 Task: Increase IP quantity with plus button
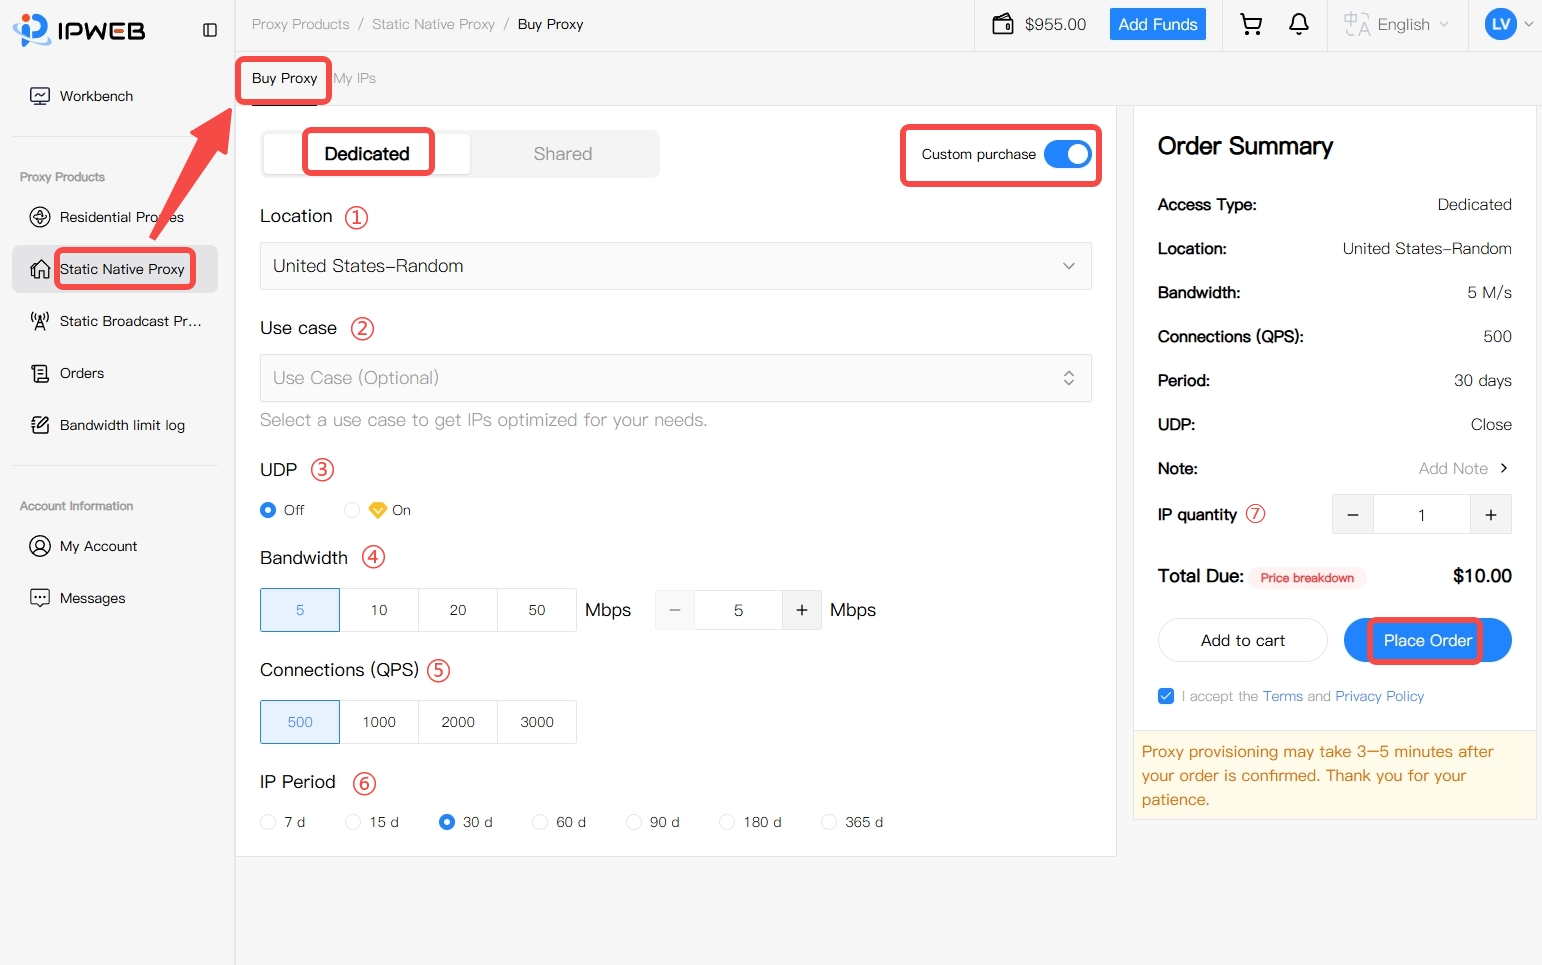[1491, 515]
